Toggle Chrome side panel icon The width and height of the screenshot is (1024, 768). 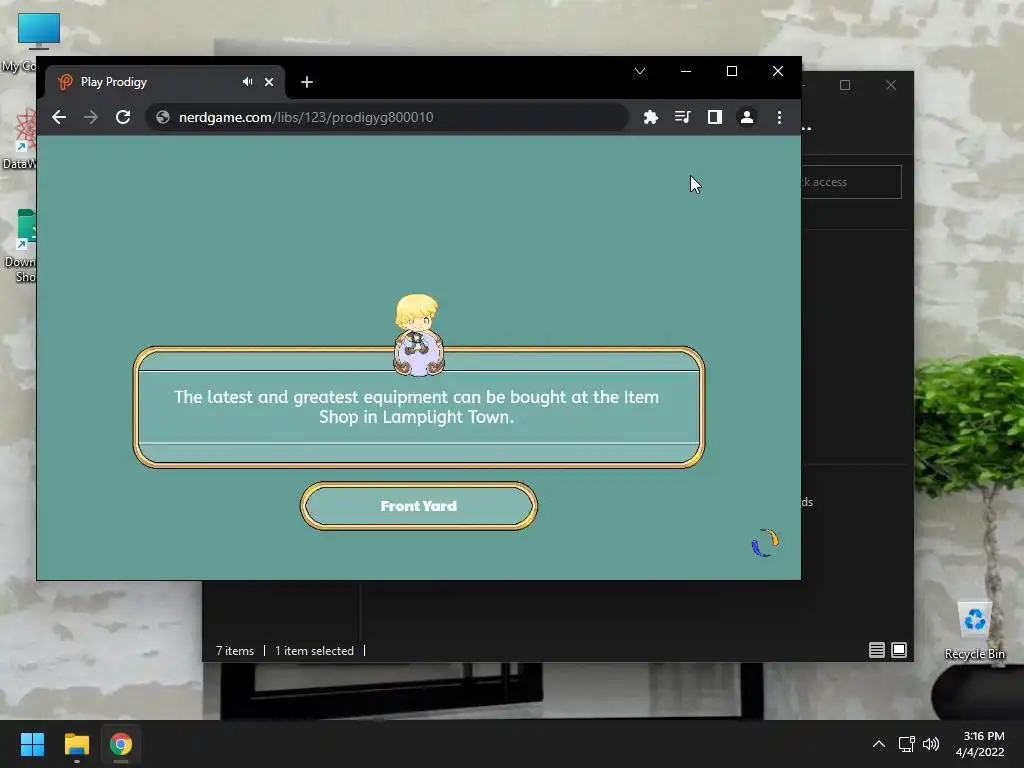click(x=714, y=117)
